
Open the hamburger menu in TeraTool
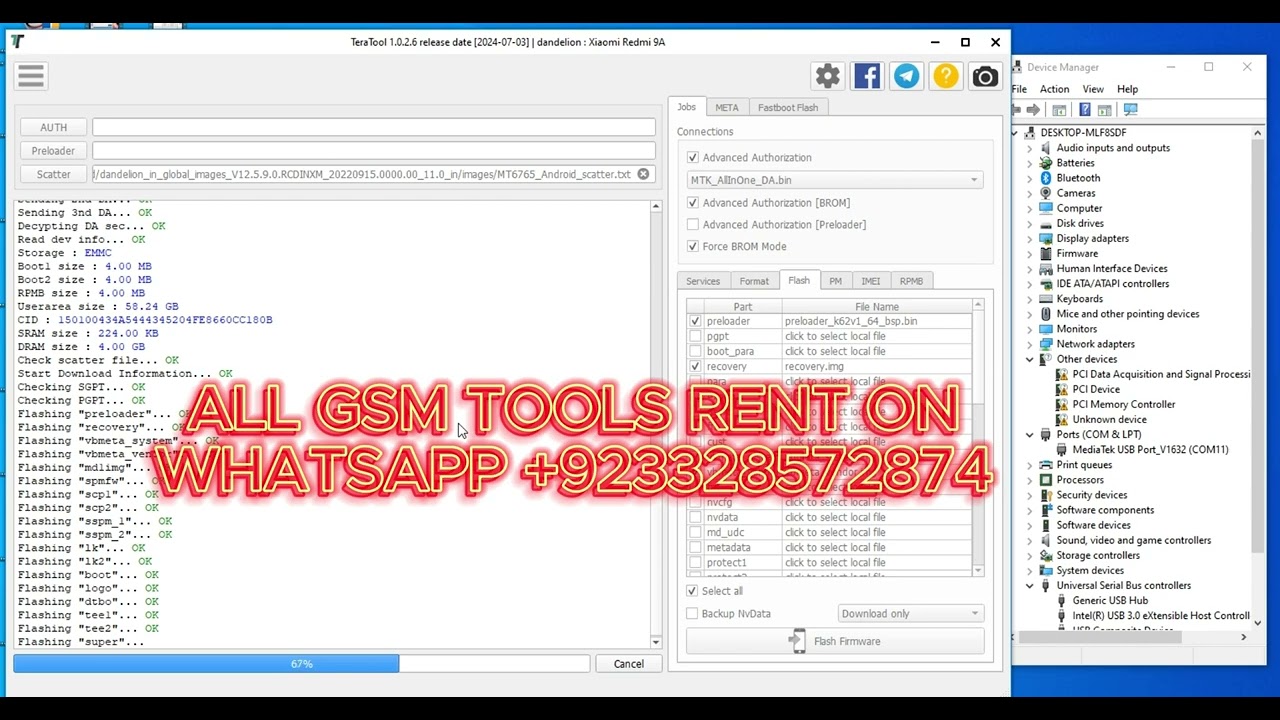click(x=30, y=75)
